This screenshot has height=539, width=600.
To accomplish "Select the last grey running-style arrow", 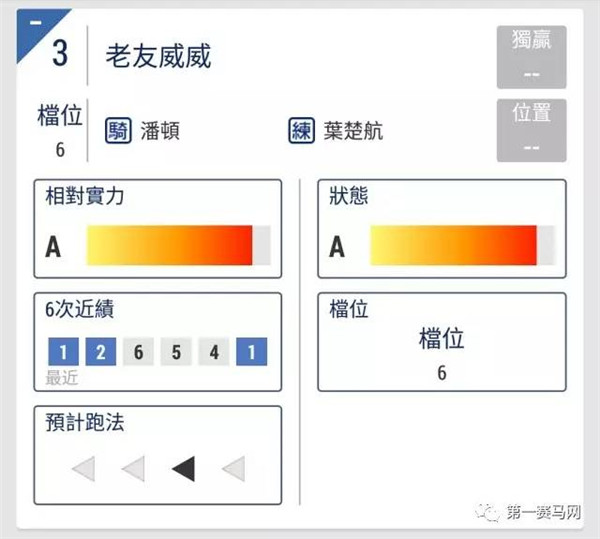I will (x=233, y=469).
